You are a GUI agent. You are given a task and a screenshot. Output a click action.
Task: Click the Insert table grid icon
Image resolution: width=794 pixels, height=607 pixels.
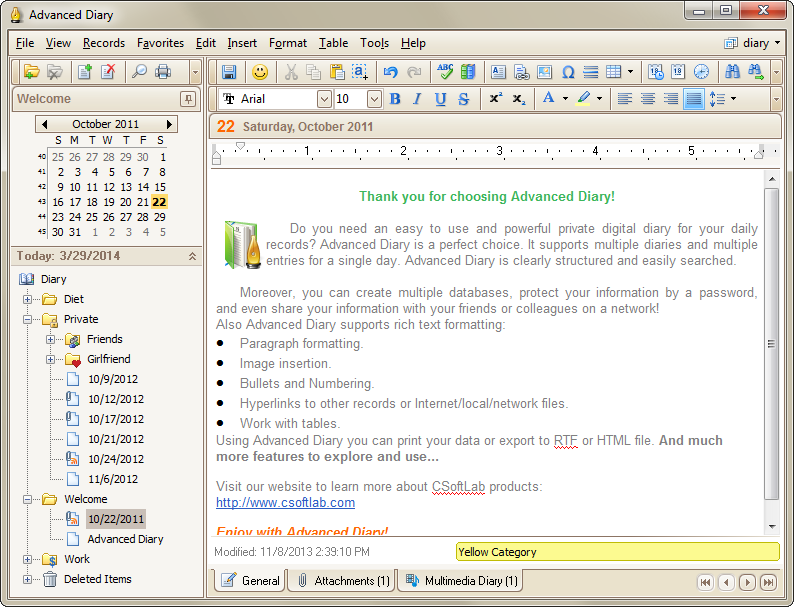coord(614,72)
